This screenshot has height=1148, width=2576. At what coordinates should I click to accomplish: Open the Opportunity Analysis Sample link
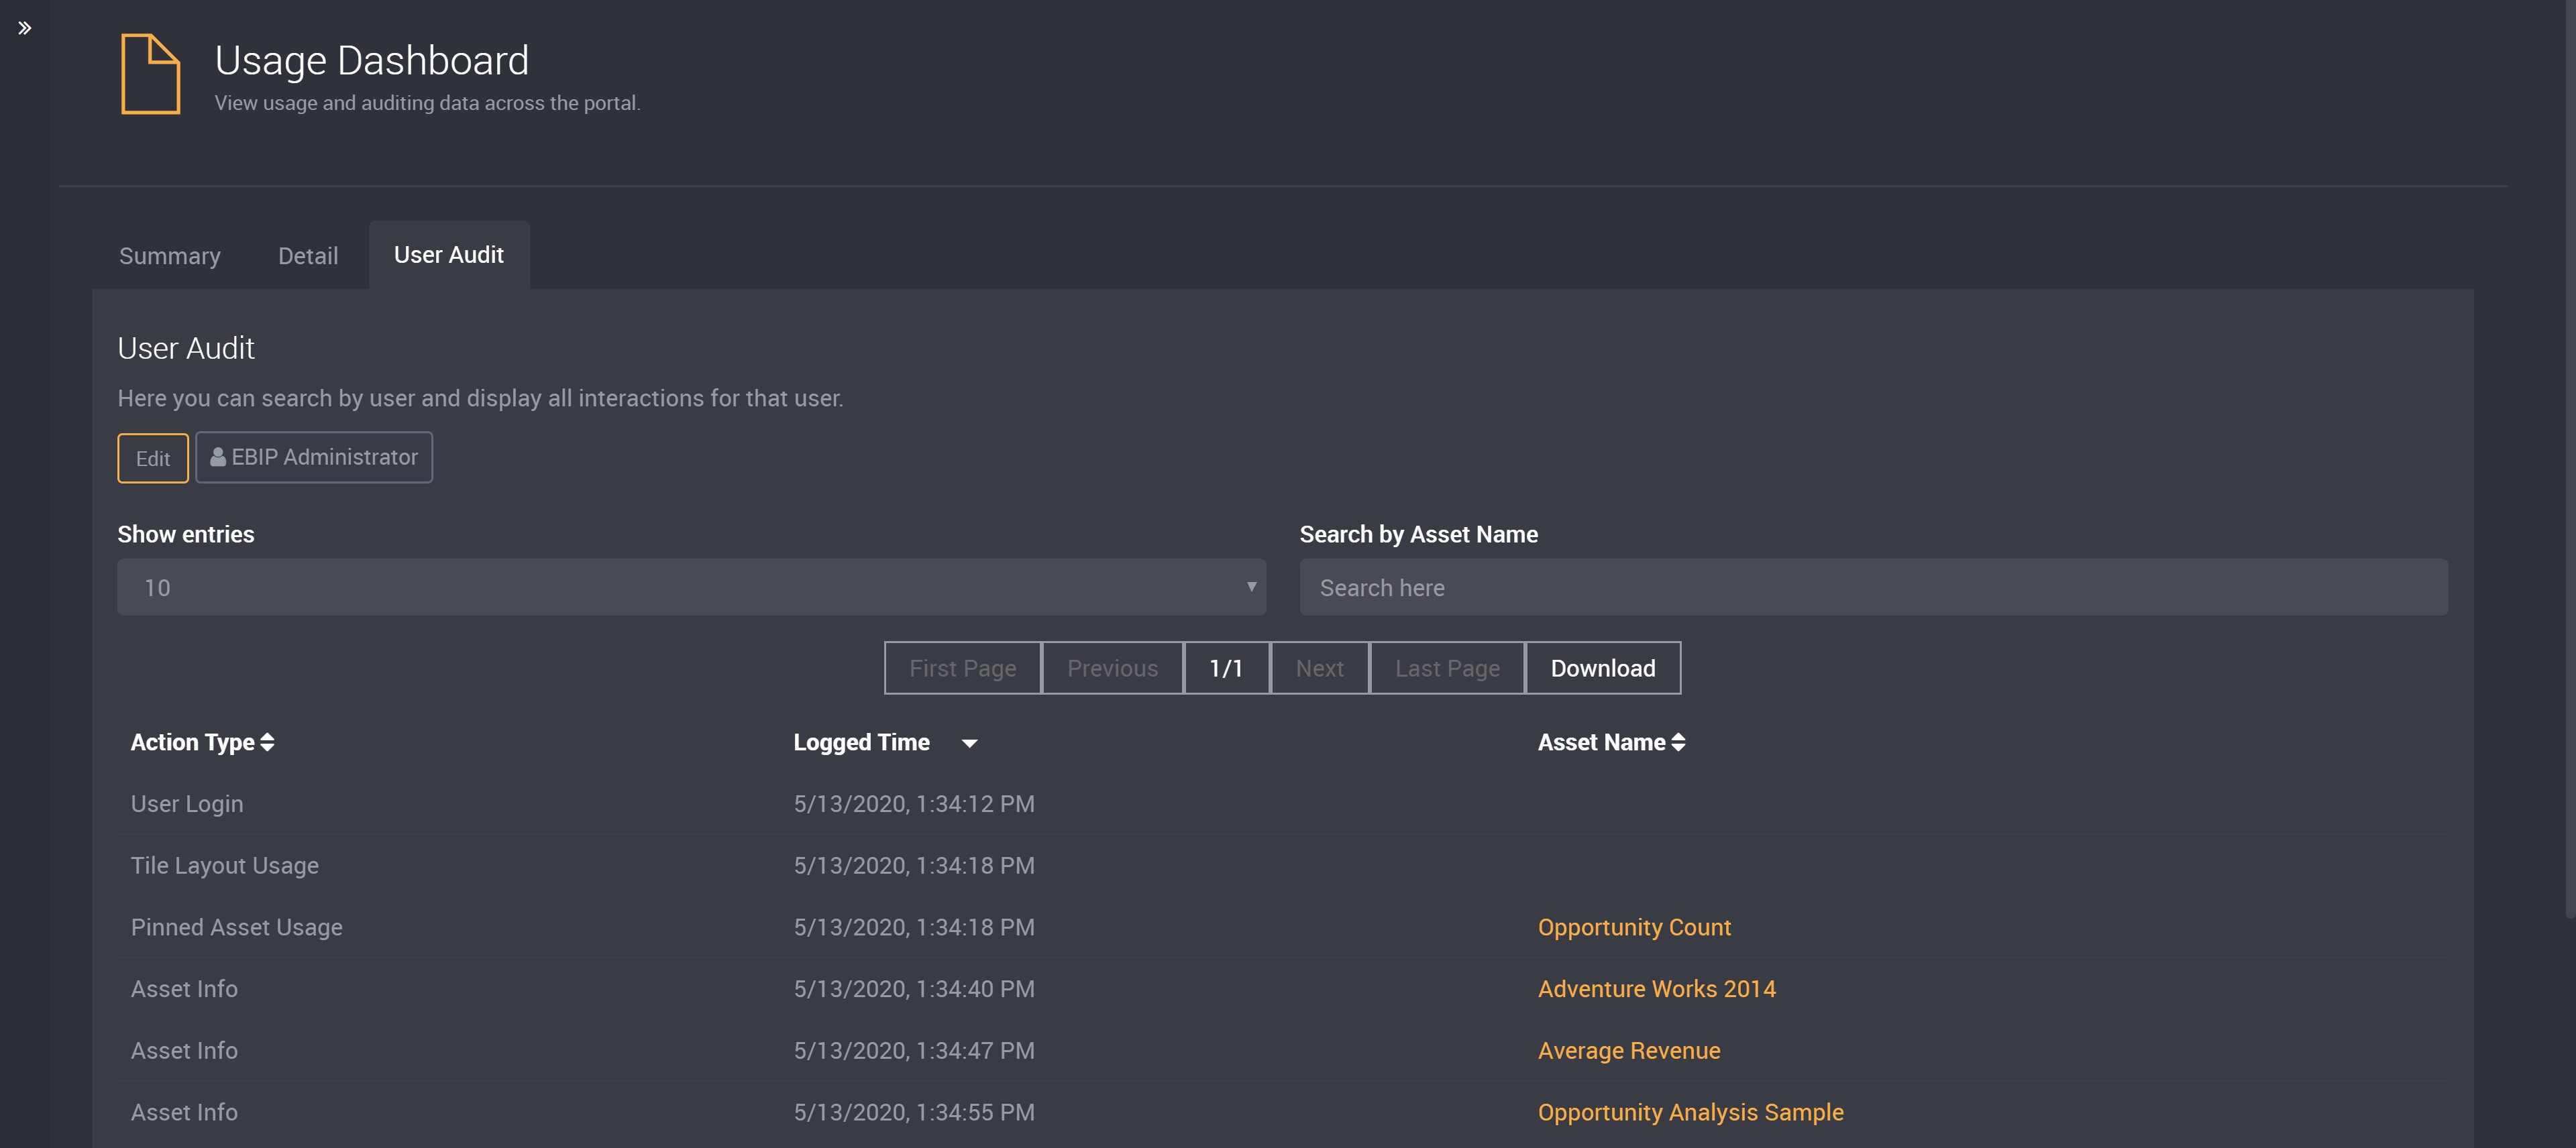[1690, 1112]
